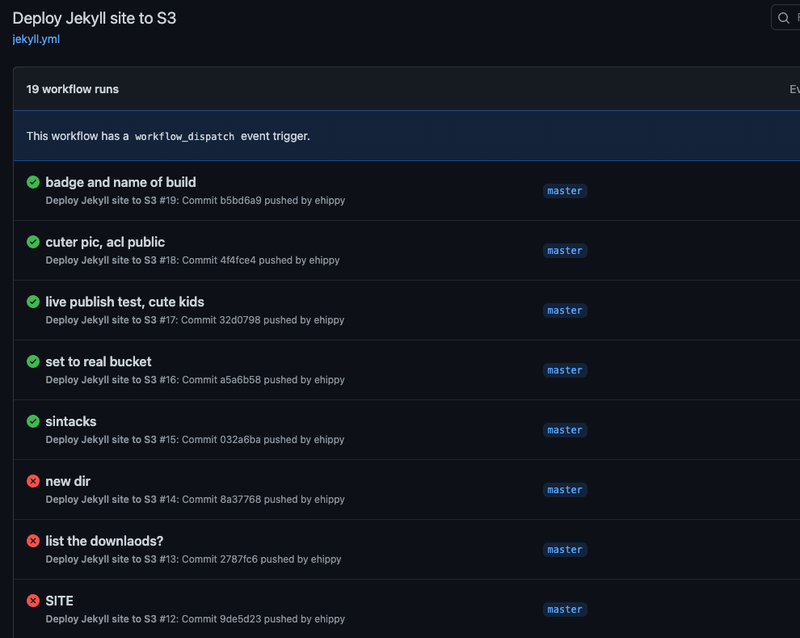Open the "badge and name of build" run
Image resolution: width=800 pixels, height=638 pixels.
tap(121, 182)
